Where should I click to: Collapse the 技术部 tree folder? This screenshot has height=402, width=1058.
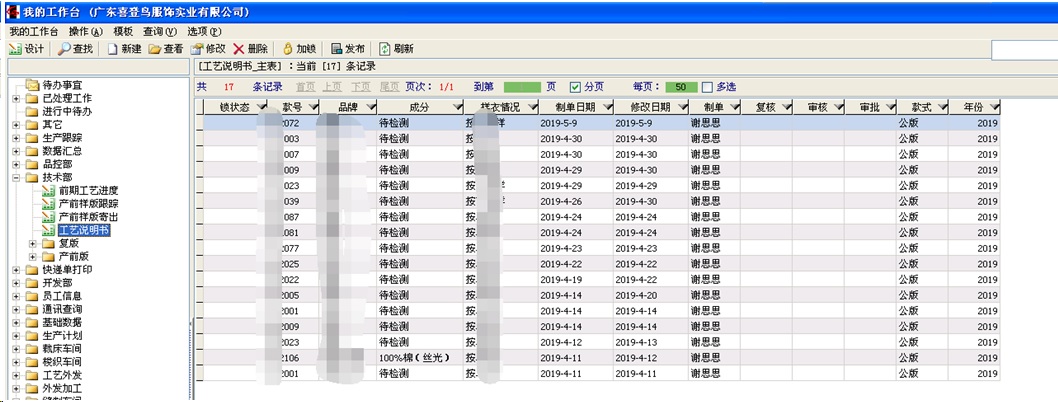(x=16, y=177)
